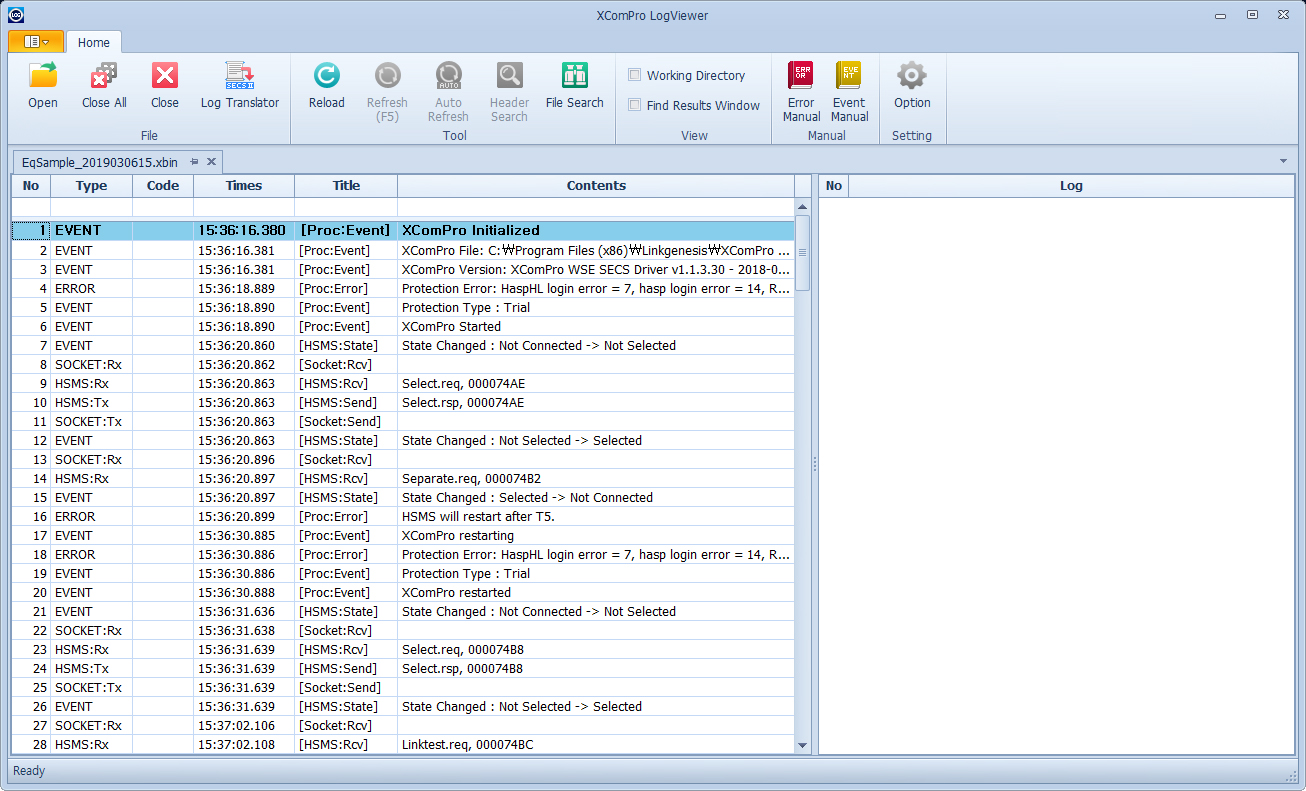Select row 1 XComPro Initialized
The height and width of the screenshot is (791, 1306).
click(x=403, y=230)
